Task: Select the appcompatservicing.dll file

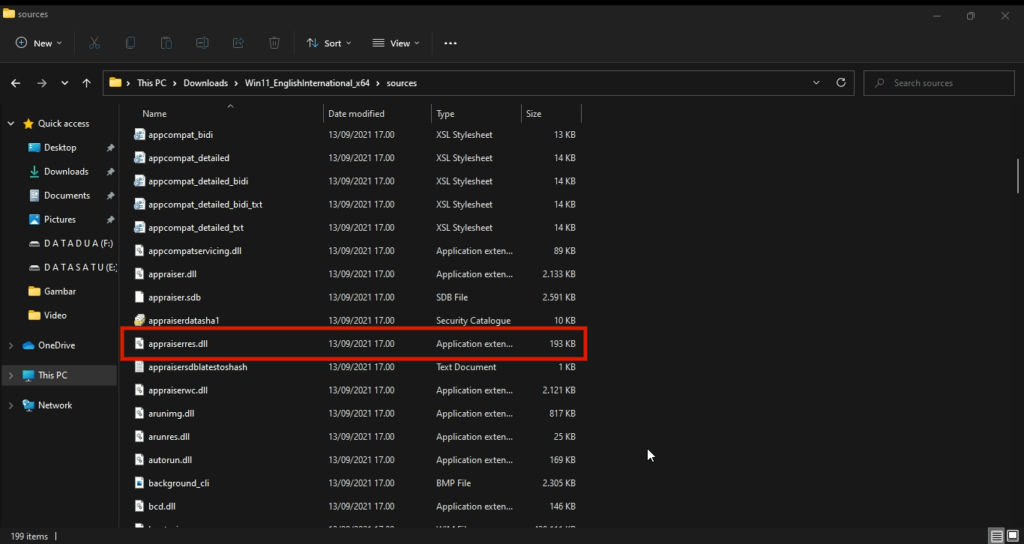Action: point(355,251)
